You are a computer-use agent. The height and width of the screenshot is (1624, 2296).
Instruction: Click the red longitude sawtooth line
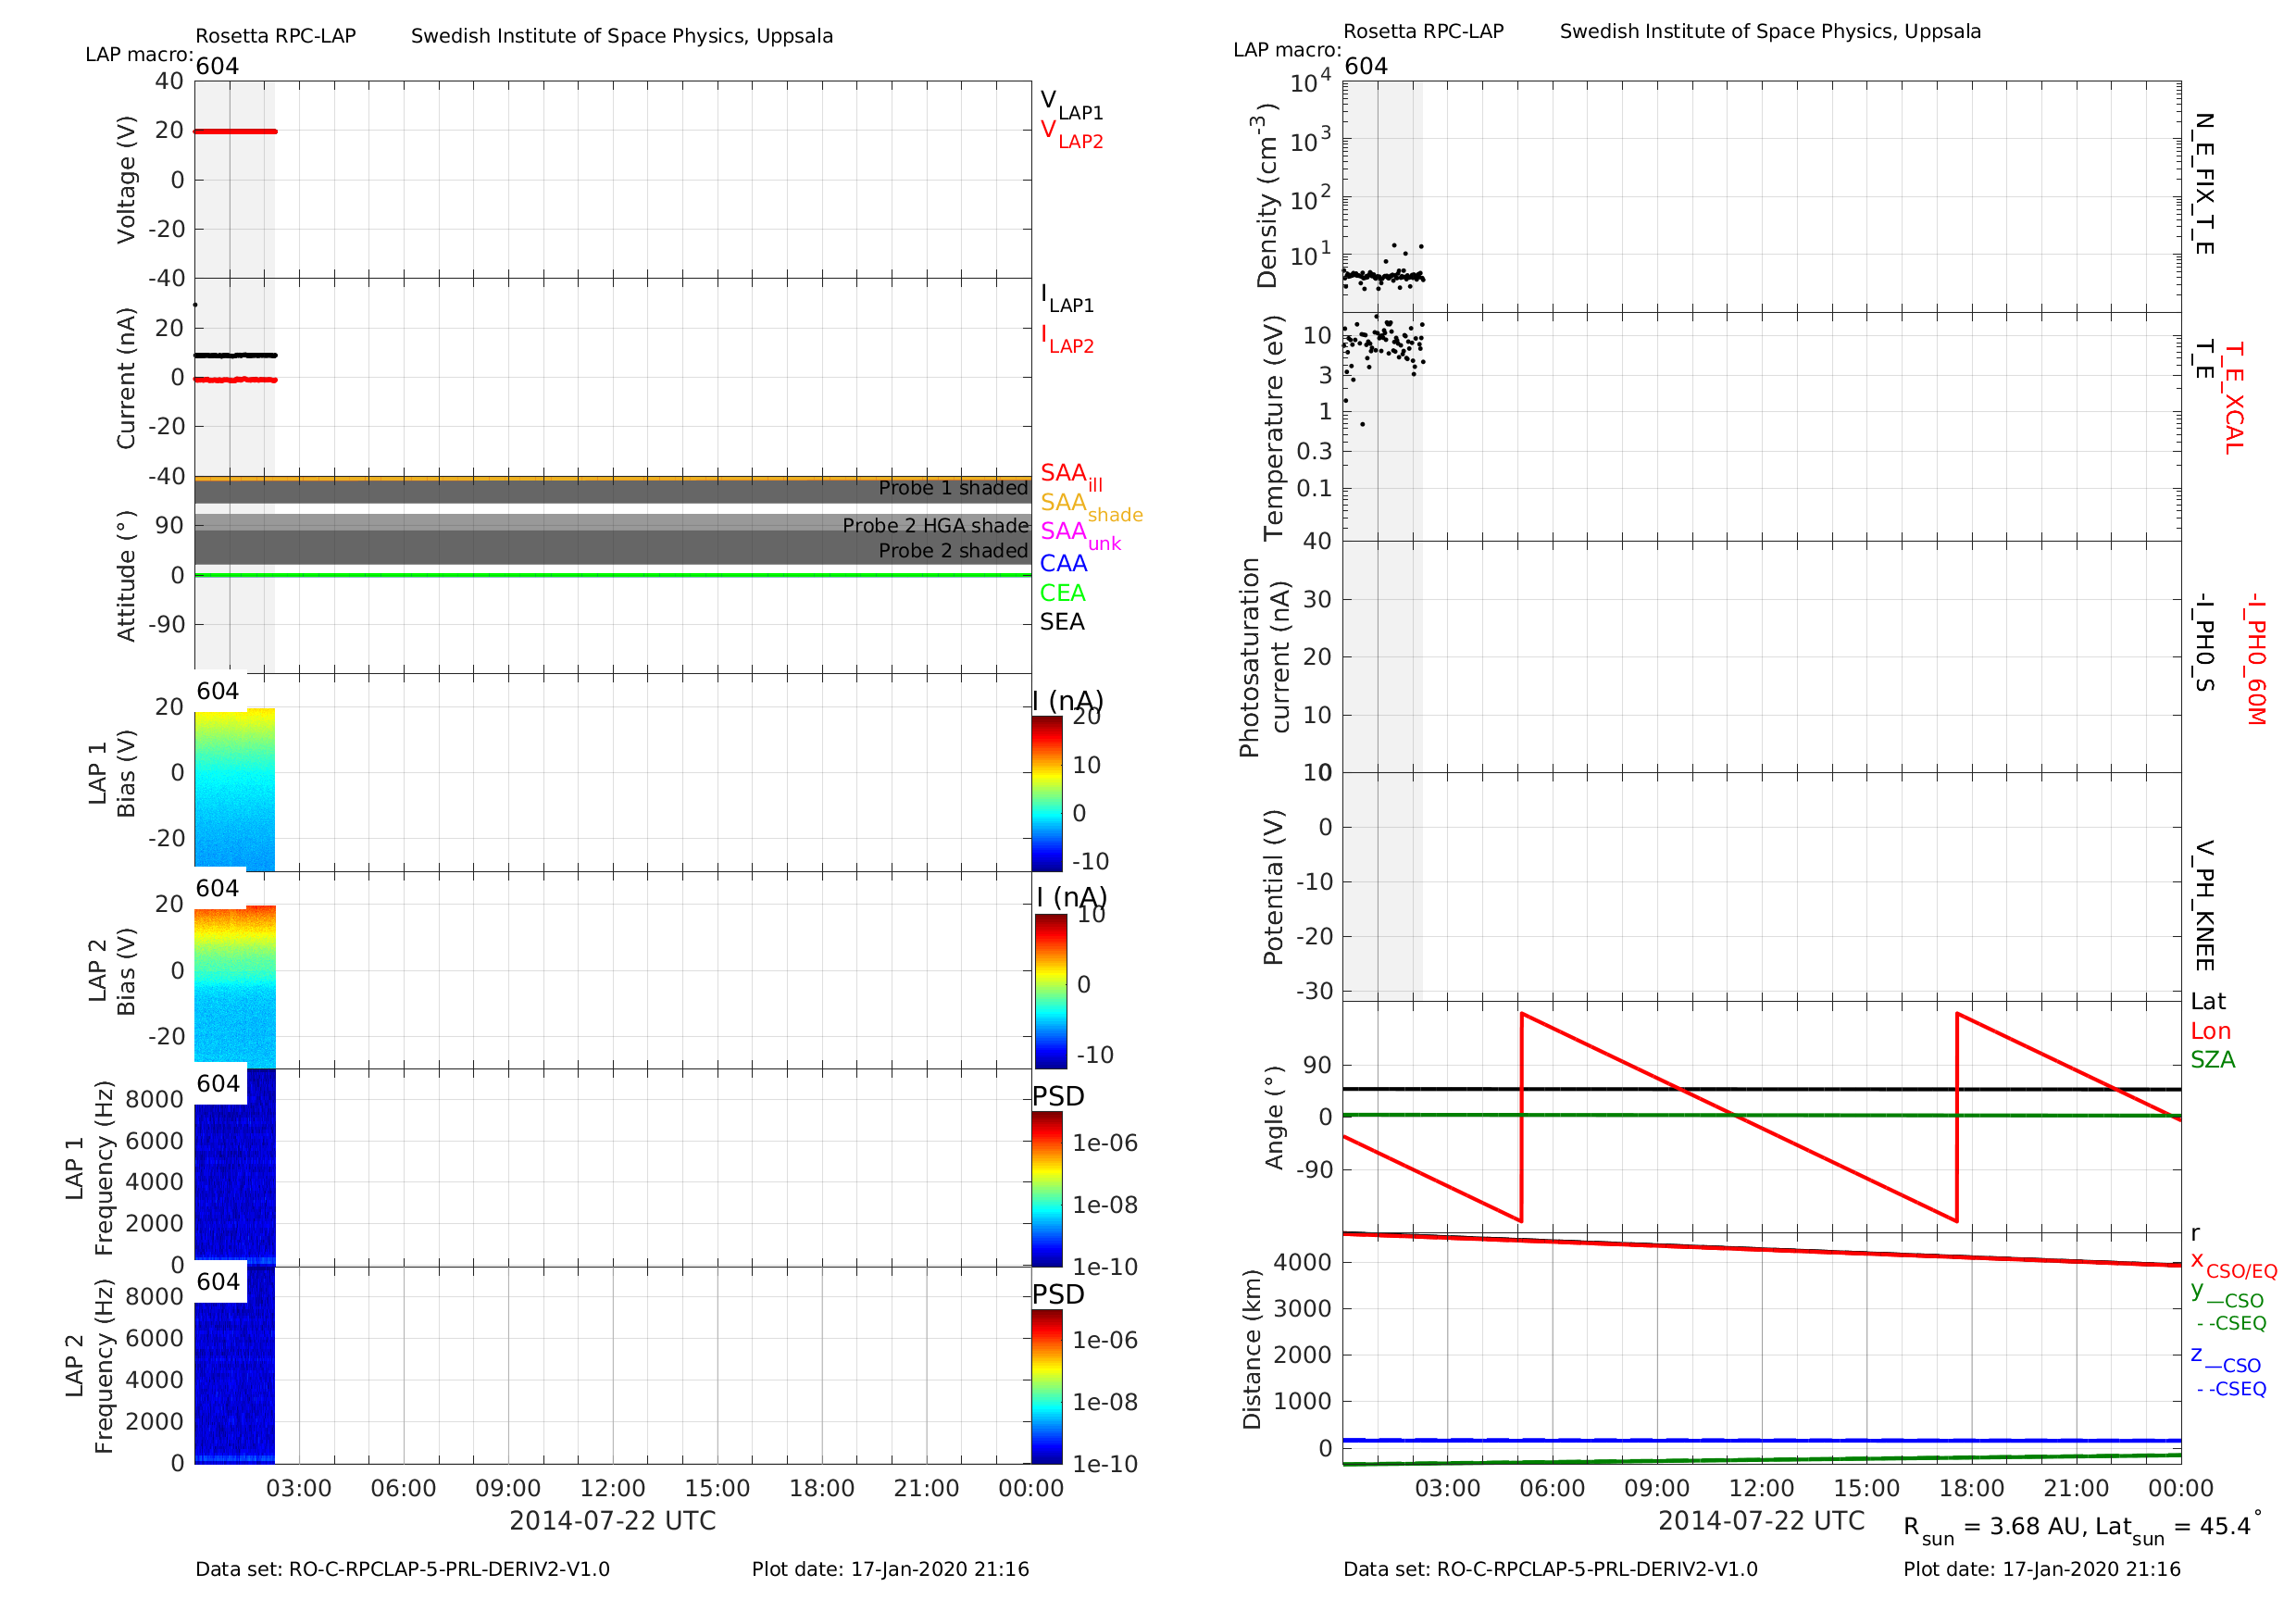click(x=1739, y=1117)
